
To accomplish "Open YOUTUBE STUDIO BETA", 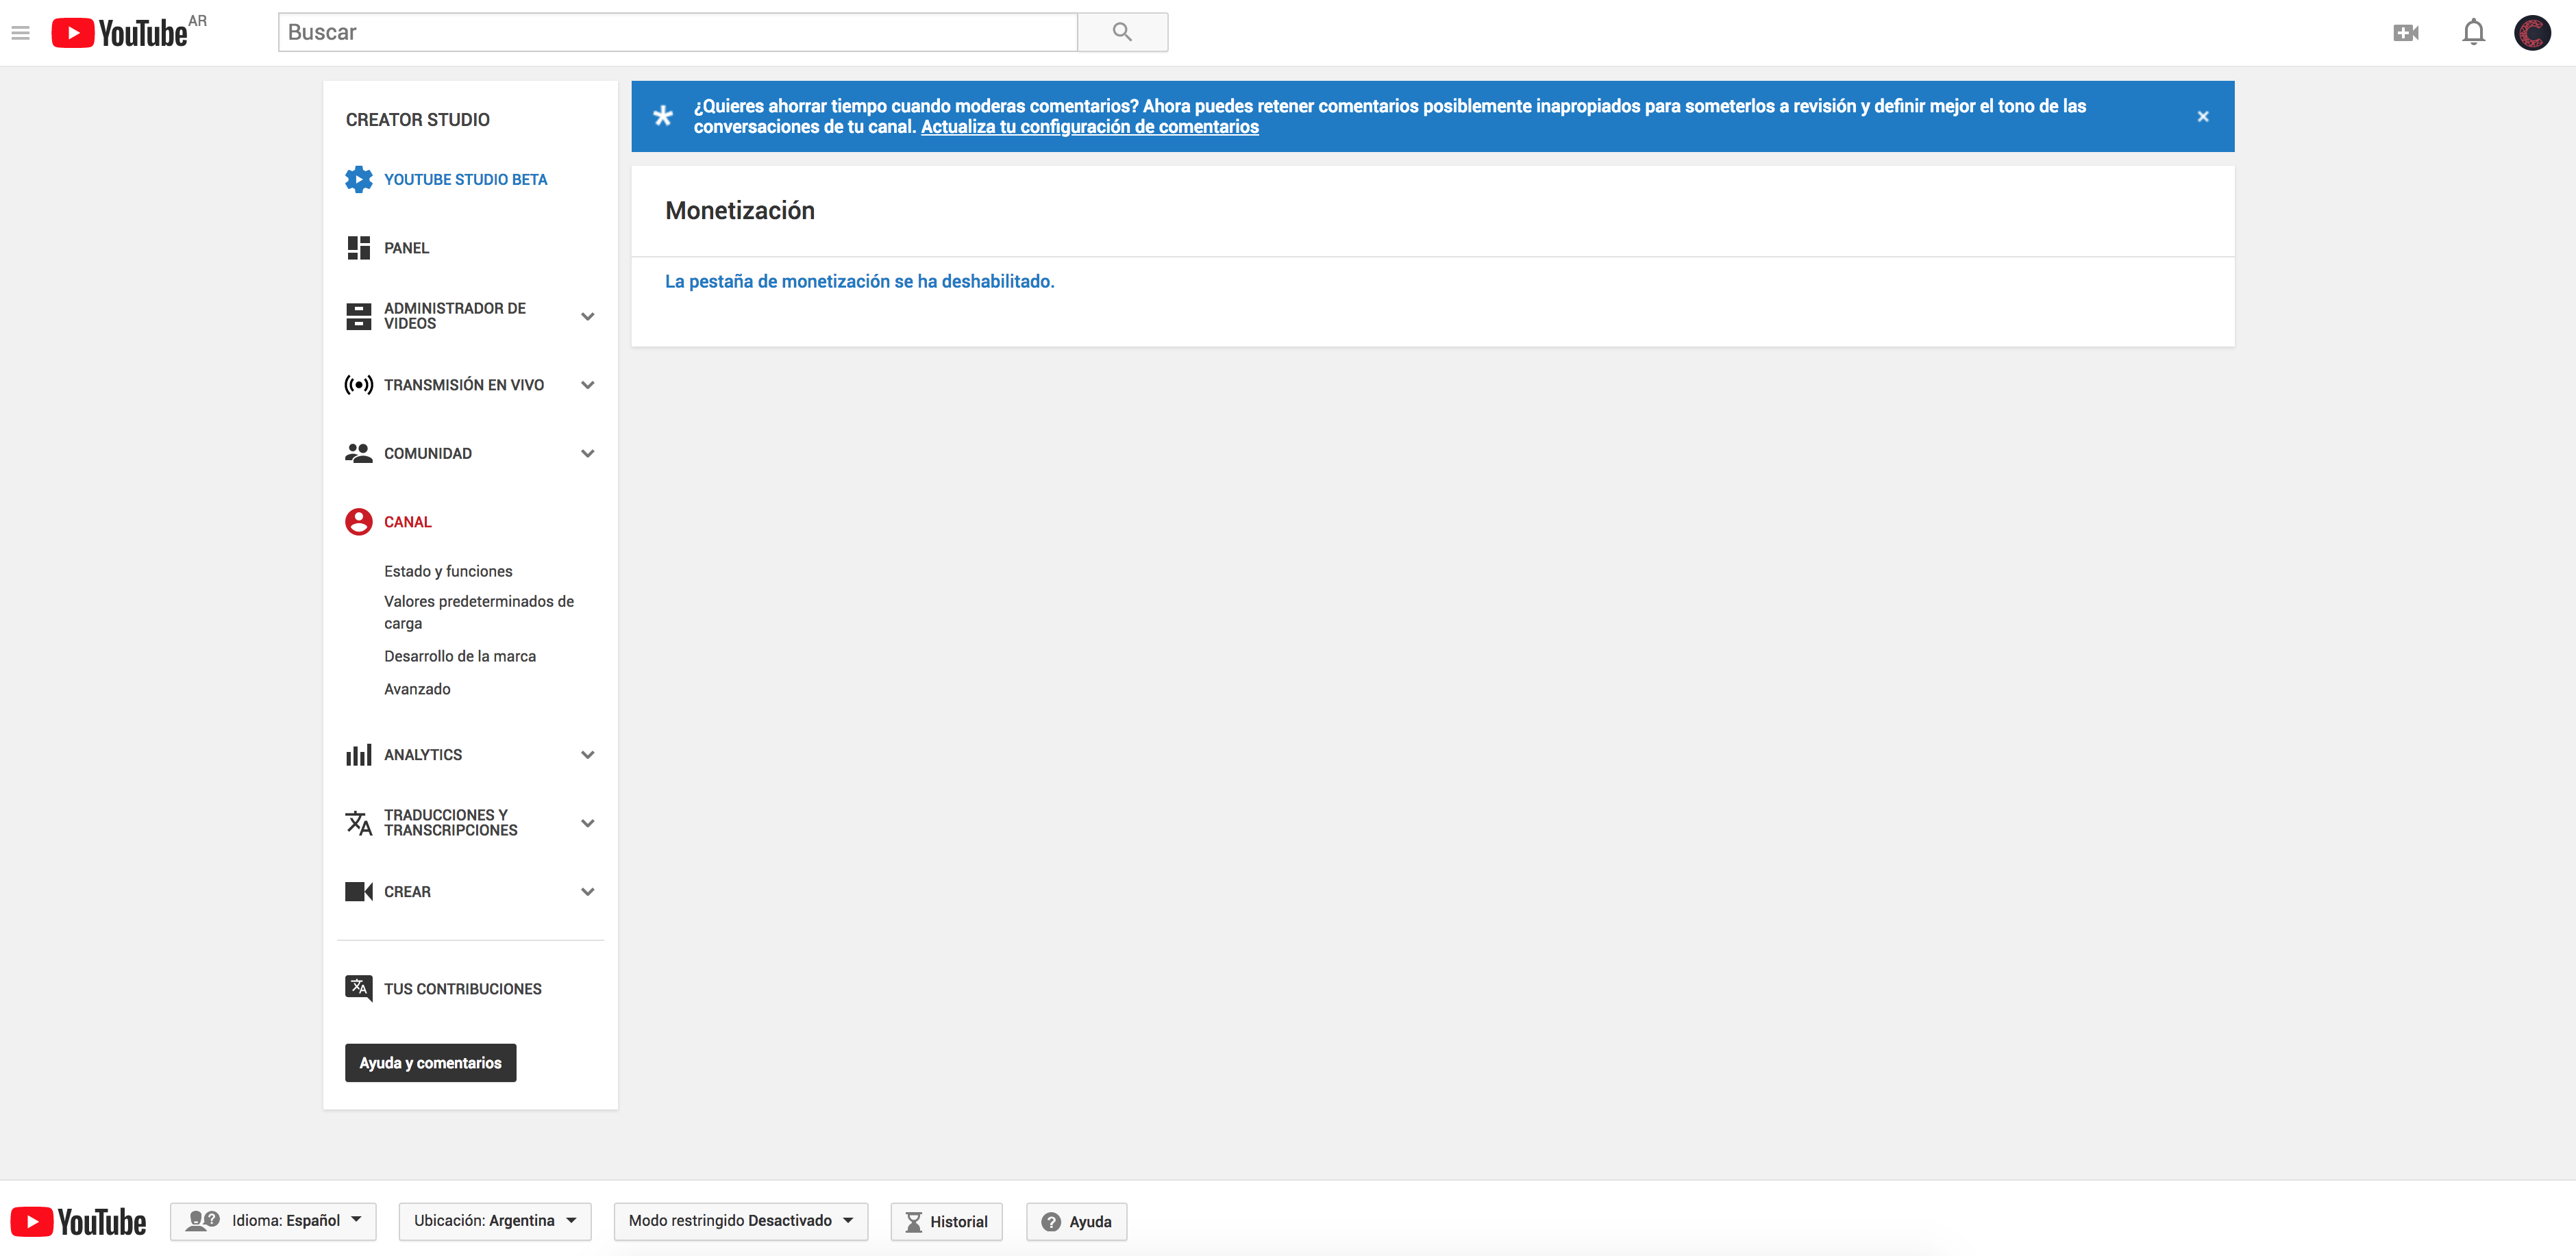I will (465, 180).
